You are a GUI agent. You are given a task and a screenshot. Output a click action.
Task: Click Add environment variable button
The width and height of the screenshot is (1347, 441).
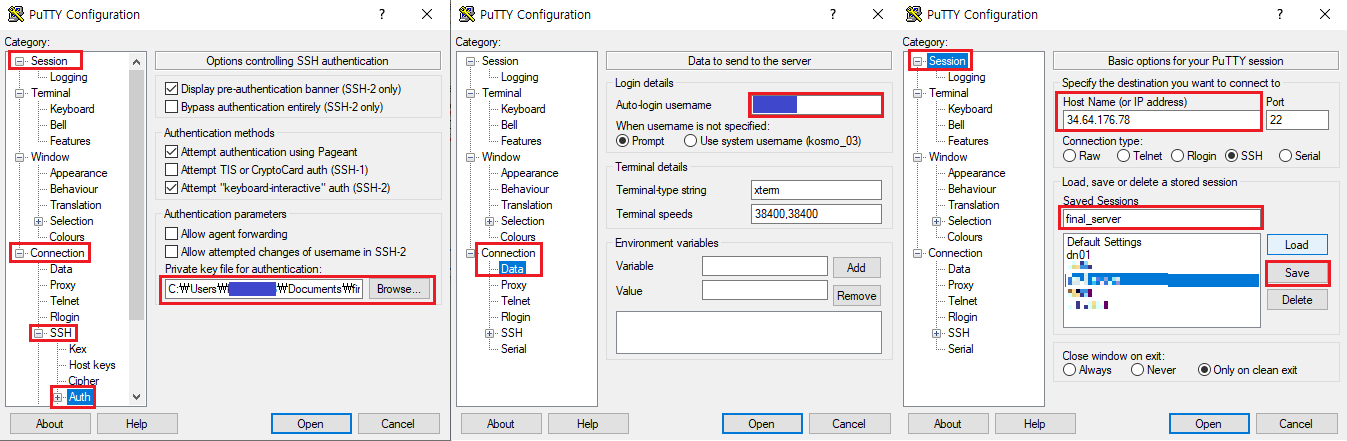856,267
